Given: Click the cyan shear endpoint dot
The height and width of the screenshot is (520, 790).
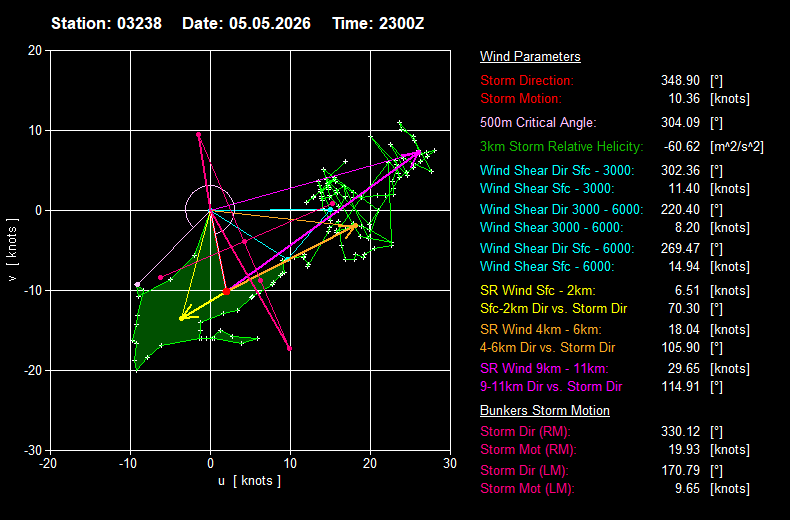Looking at the screenshot, I should tap(330, 210).
